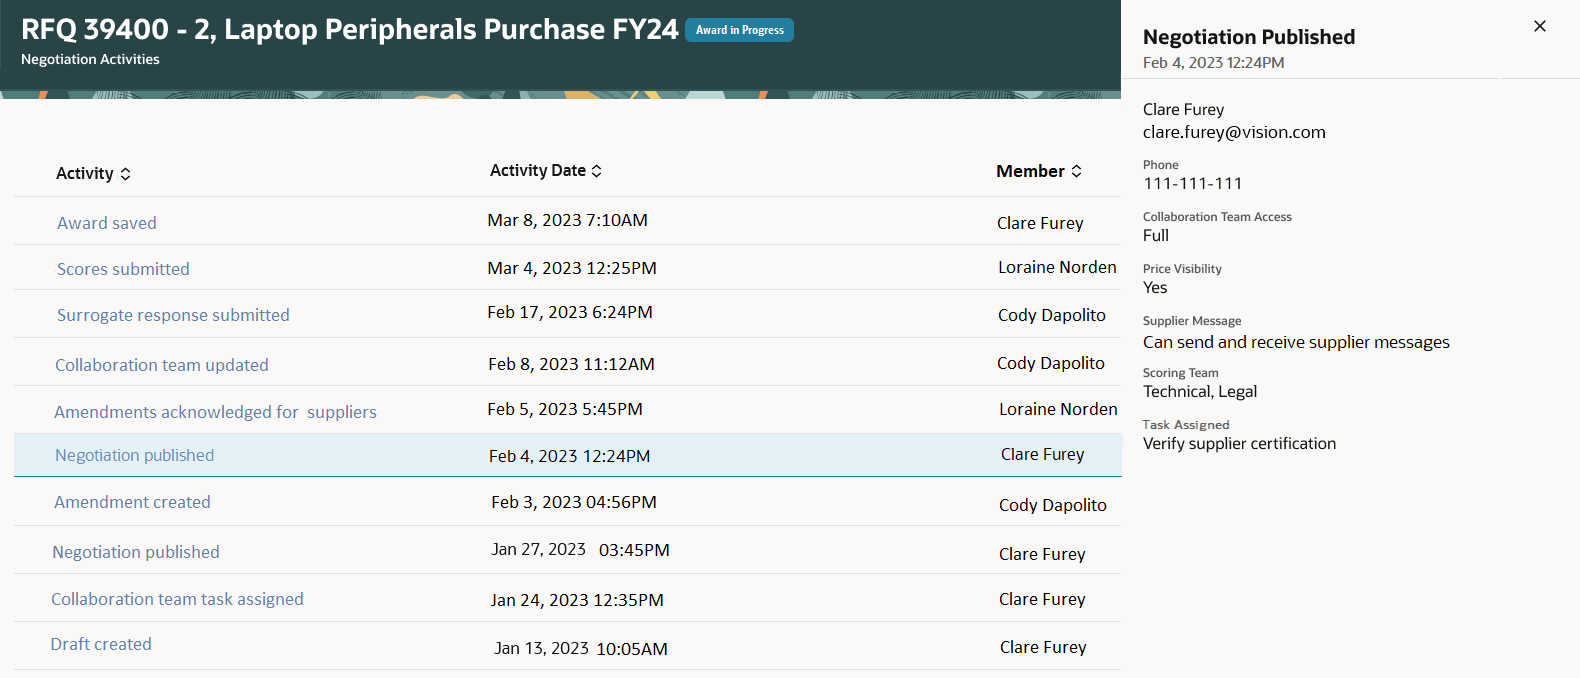Select the Mar 8, 2023 7:10AM row date
Screen dimensions: 1580x678
pyautogui.click(x=567, y=220)
